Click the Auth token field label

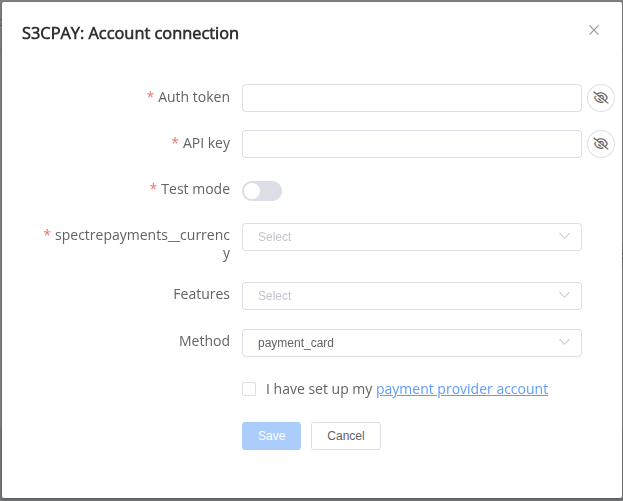[194, 97]
